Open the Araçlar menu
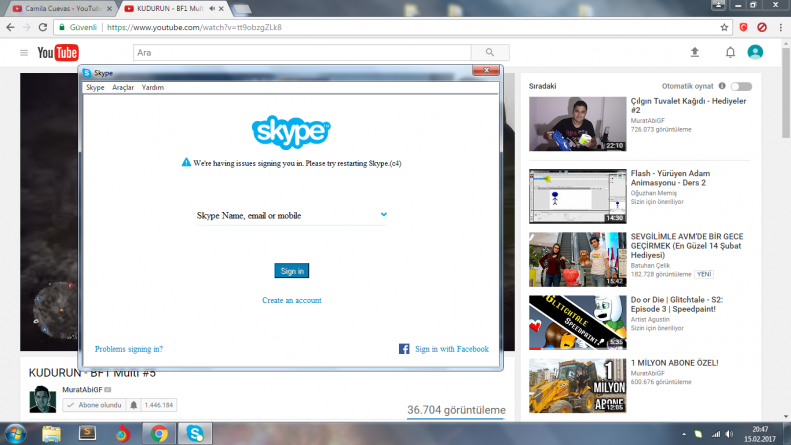 tap(123, 87)
